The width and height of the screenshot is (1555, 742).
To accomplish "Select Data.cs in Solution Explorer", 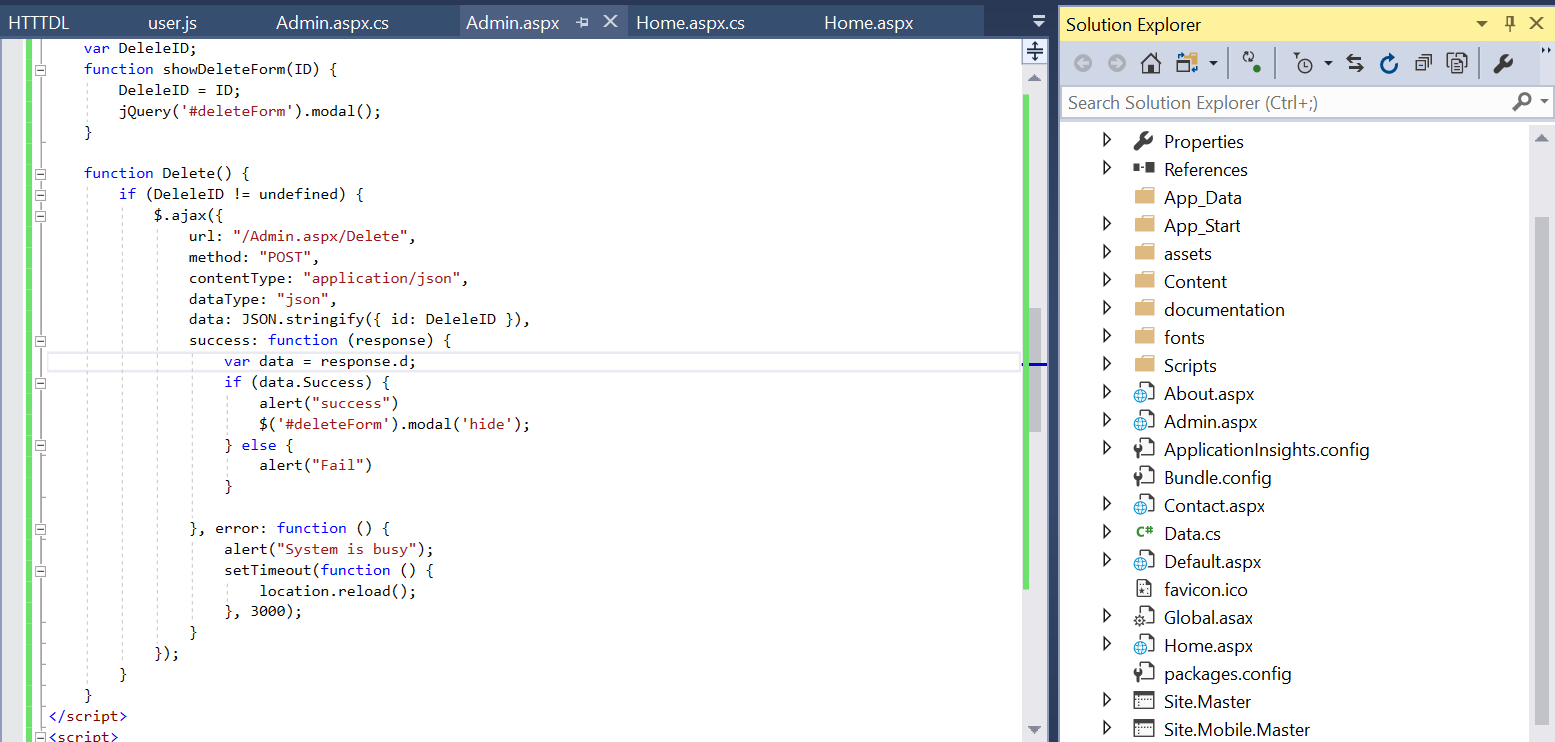I will point(1192,534).
